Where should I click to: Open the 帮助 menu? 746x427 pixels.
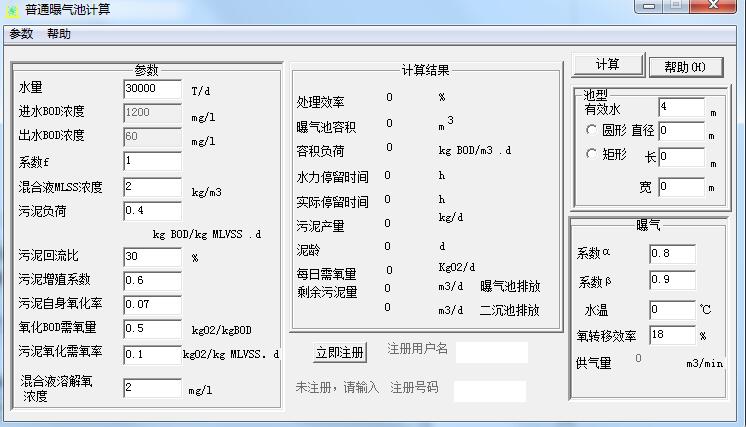pyautogui.click(x=59, y=34)
